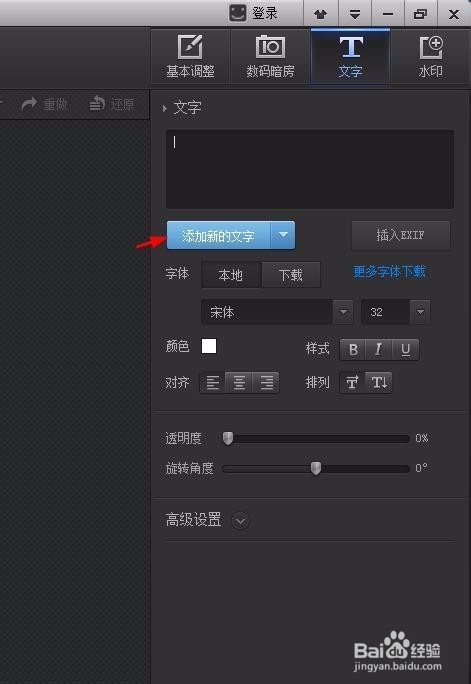Set vertical text arrangement
This screenshot has width=471, height=684.
click(379, 383)
